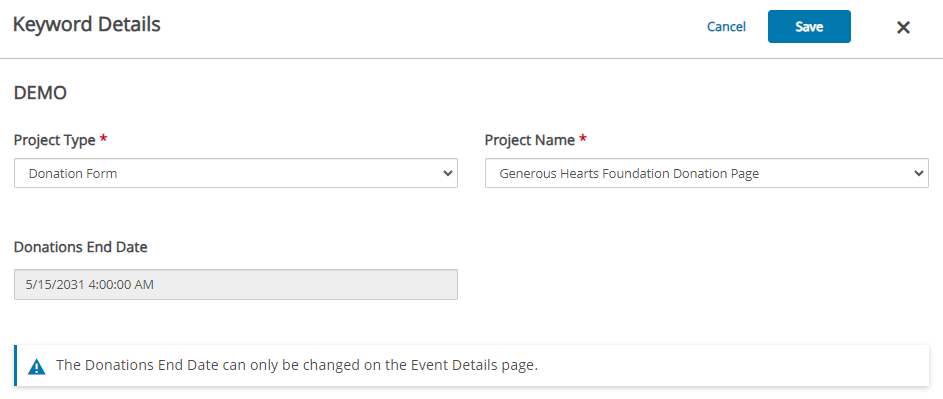Viewport: 943px width, 399px height.
Task: Save the keyword details
Action: pyautogui.click(x=809, y=26)
